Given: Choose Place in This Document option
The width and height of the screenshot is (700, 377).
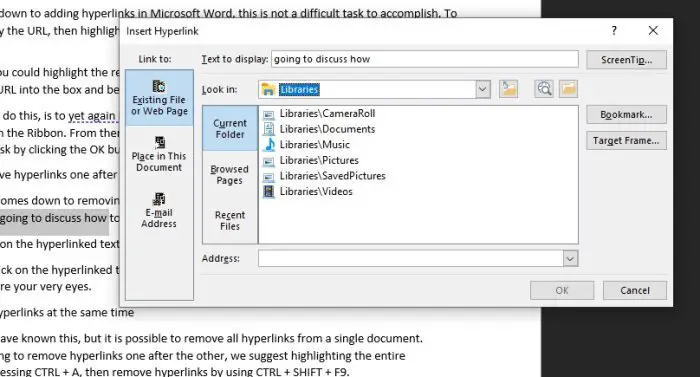Looking at the screenshot, I should [159, 155].
